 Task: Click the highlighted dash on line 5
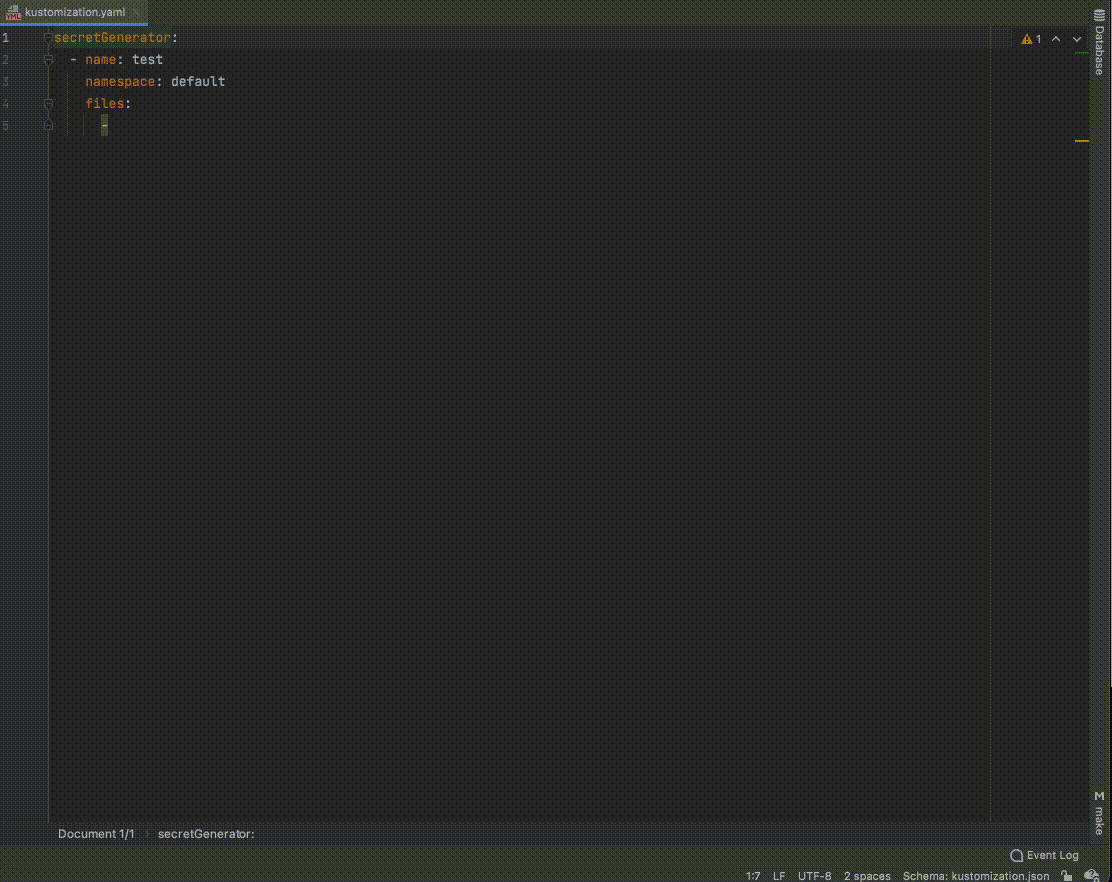coord(104,125)
